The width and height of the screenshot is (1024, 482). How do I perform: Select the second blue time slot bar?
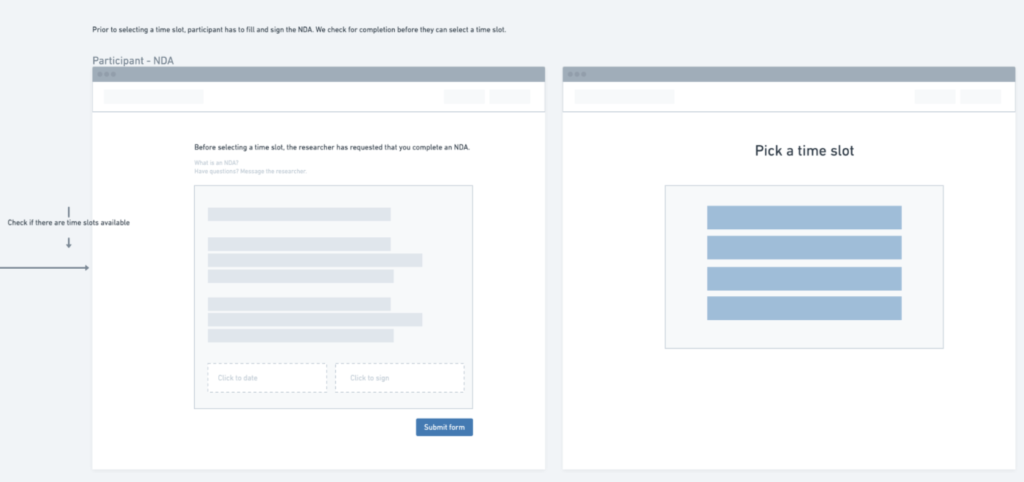(804, 248)
